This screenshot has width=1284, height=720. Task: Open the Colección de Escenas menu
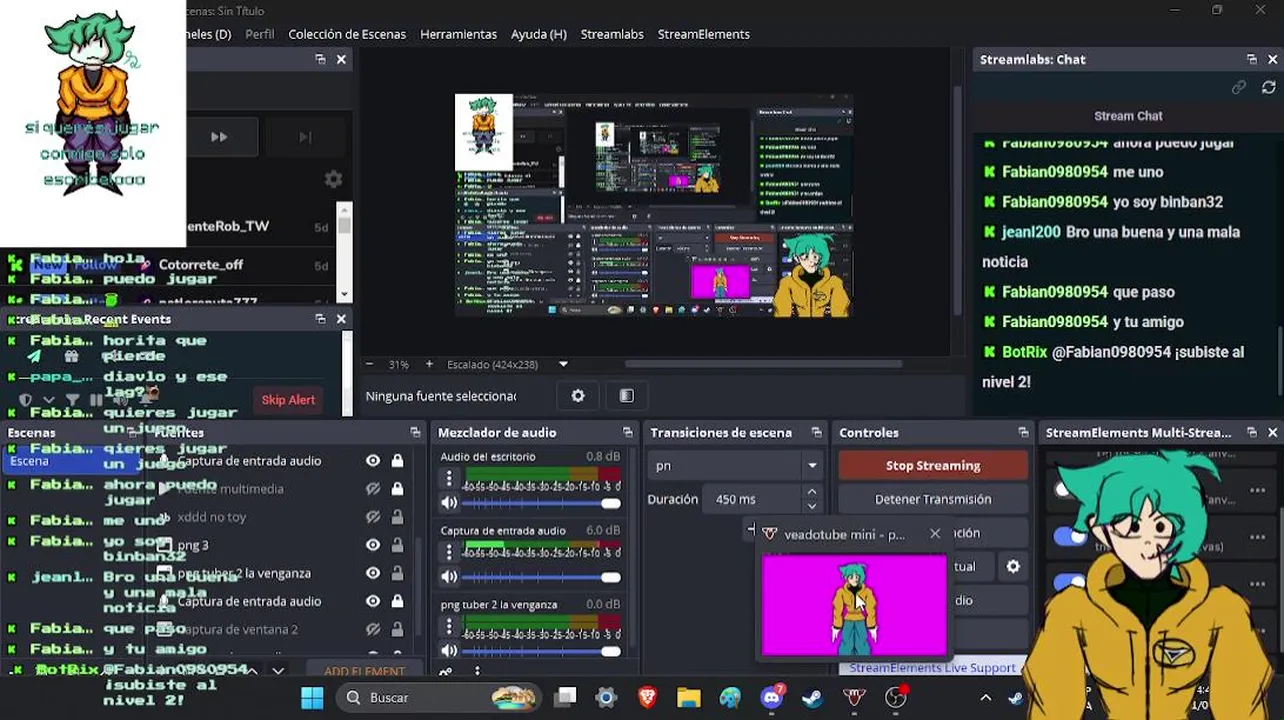pyautogui.click(x=347, y=34)
